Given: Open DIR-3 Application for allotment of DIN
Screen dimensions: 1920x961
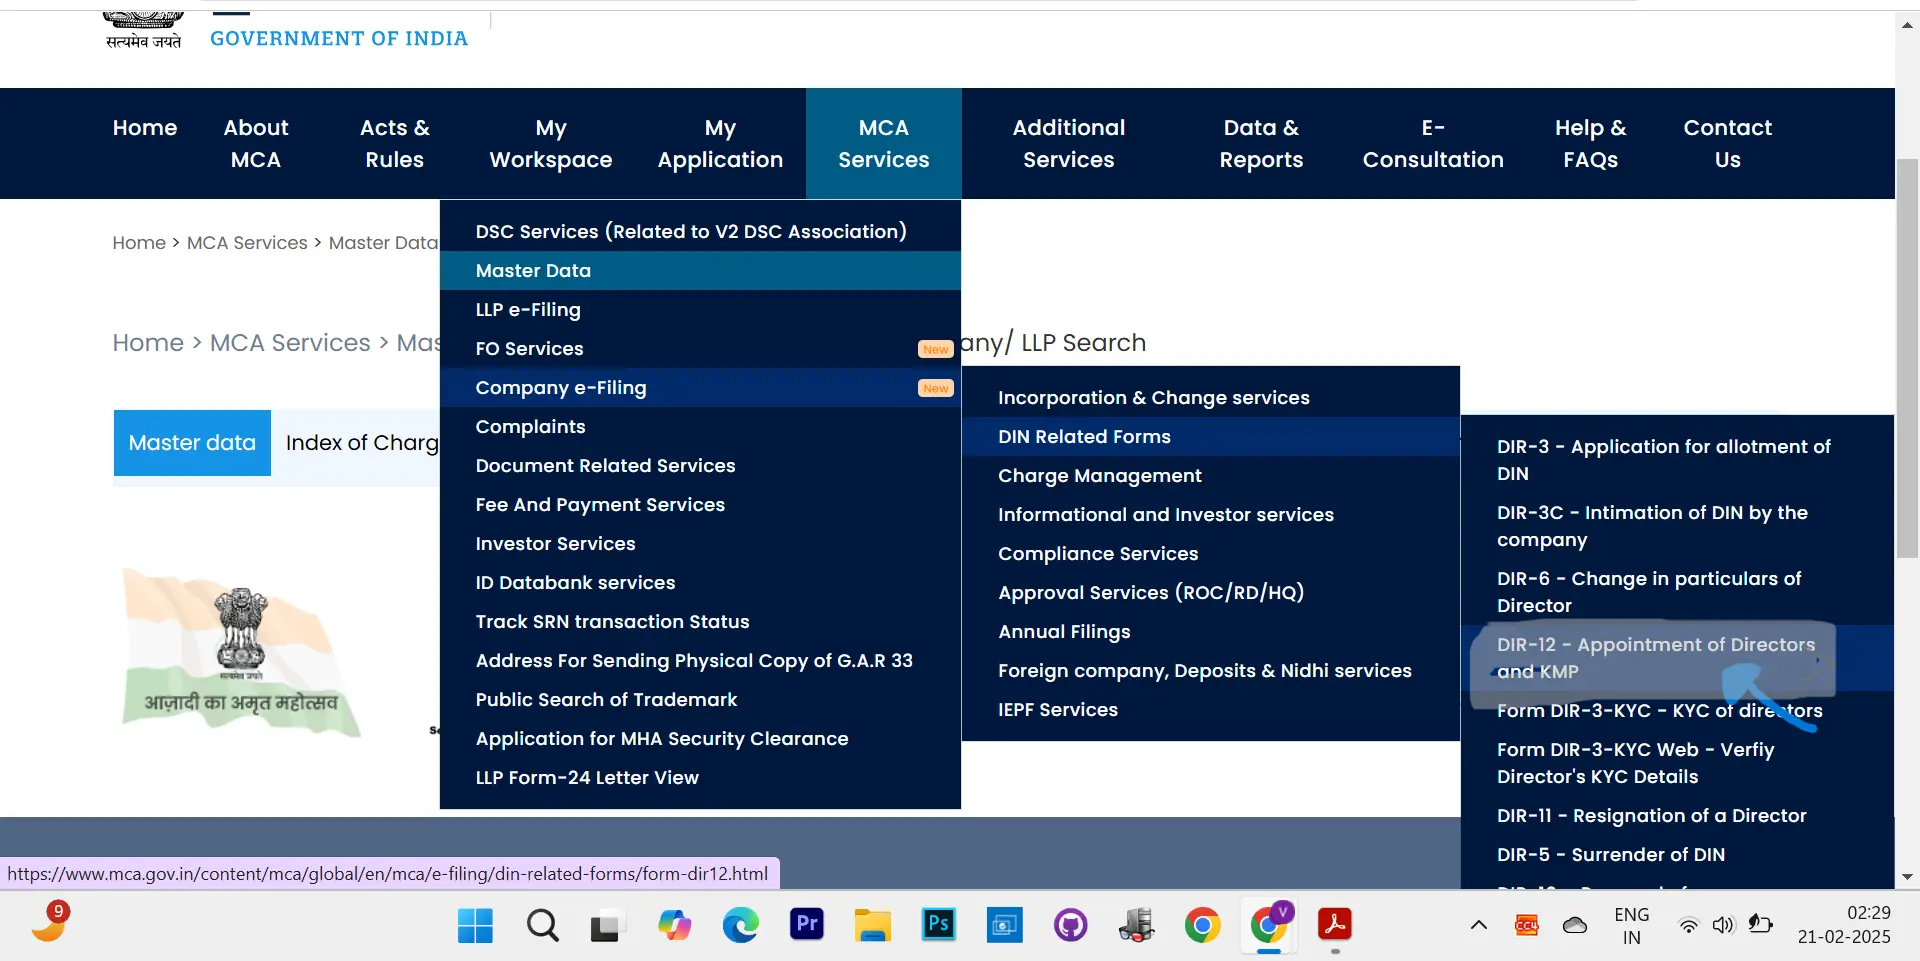Looking at the screenshot, I should click(x=1677, y=460).
